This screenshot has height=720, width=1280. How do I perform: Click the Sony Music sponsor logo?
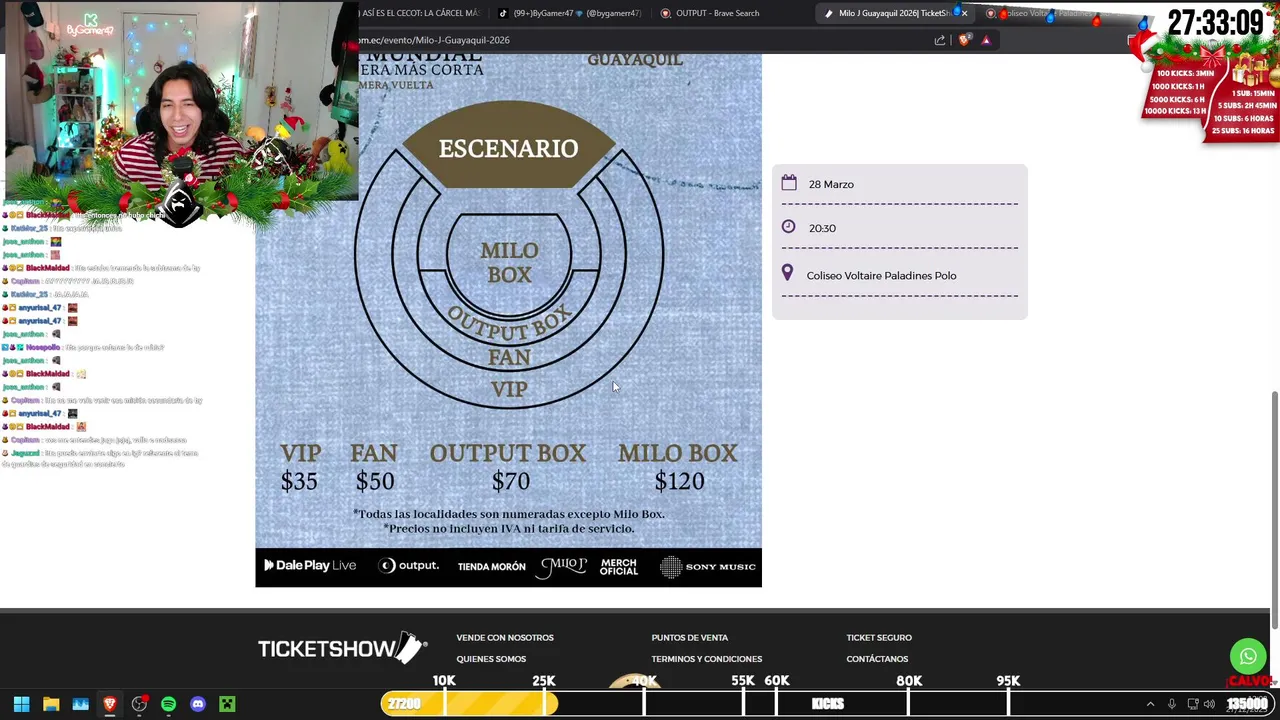click(708, 566)
